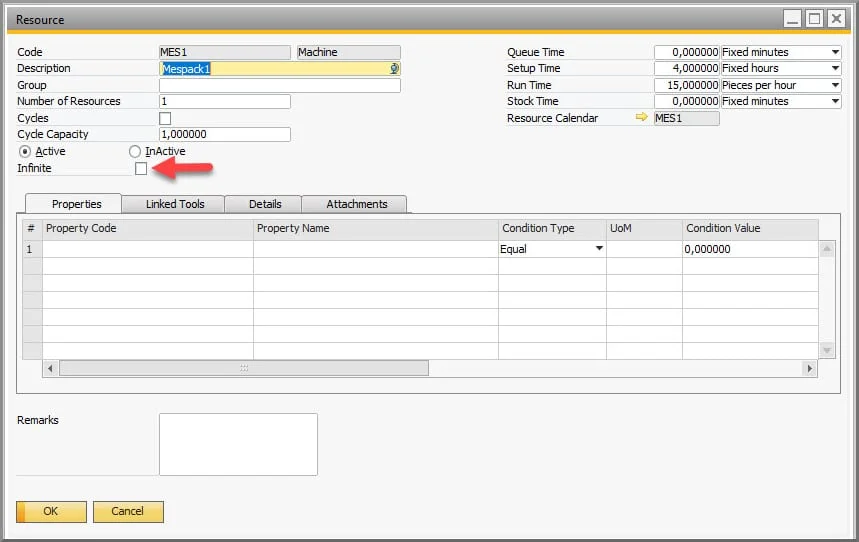Viewport: 859px width, 542px height.
Task: Click the empty Group input field
Action: (279, 85)
